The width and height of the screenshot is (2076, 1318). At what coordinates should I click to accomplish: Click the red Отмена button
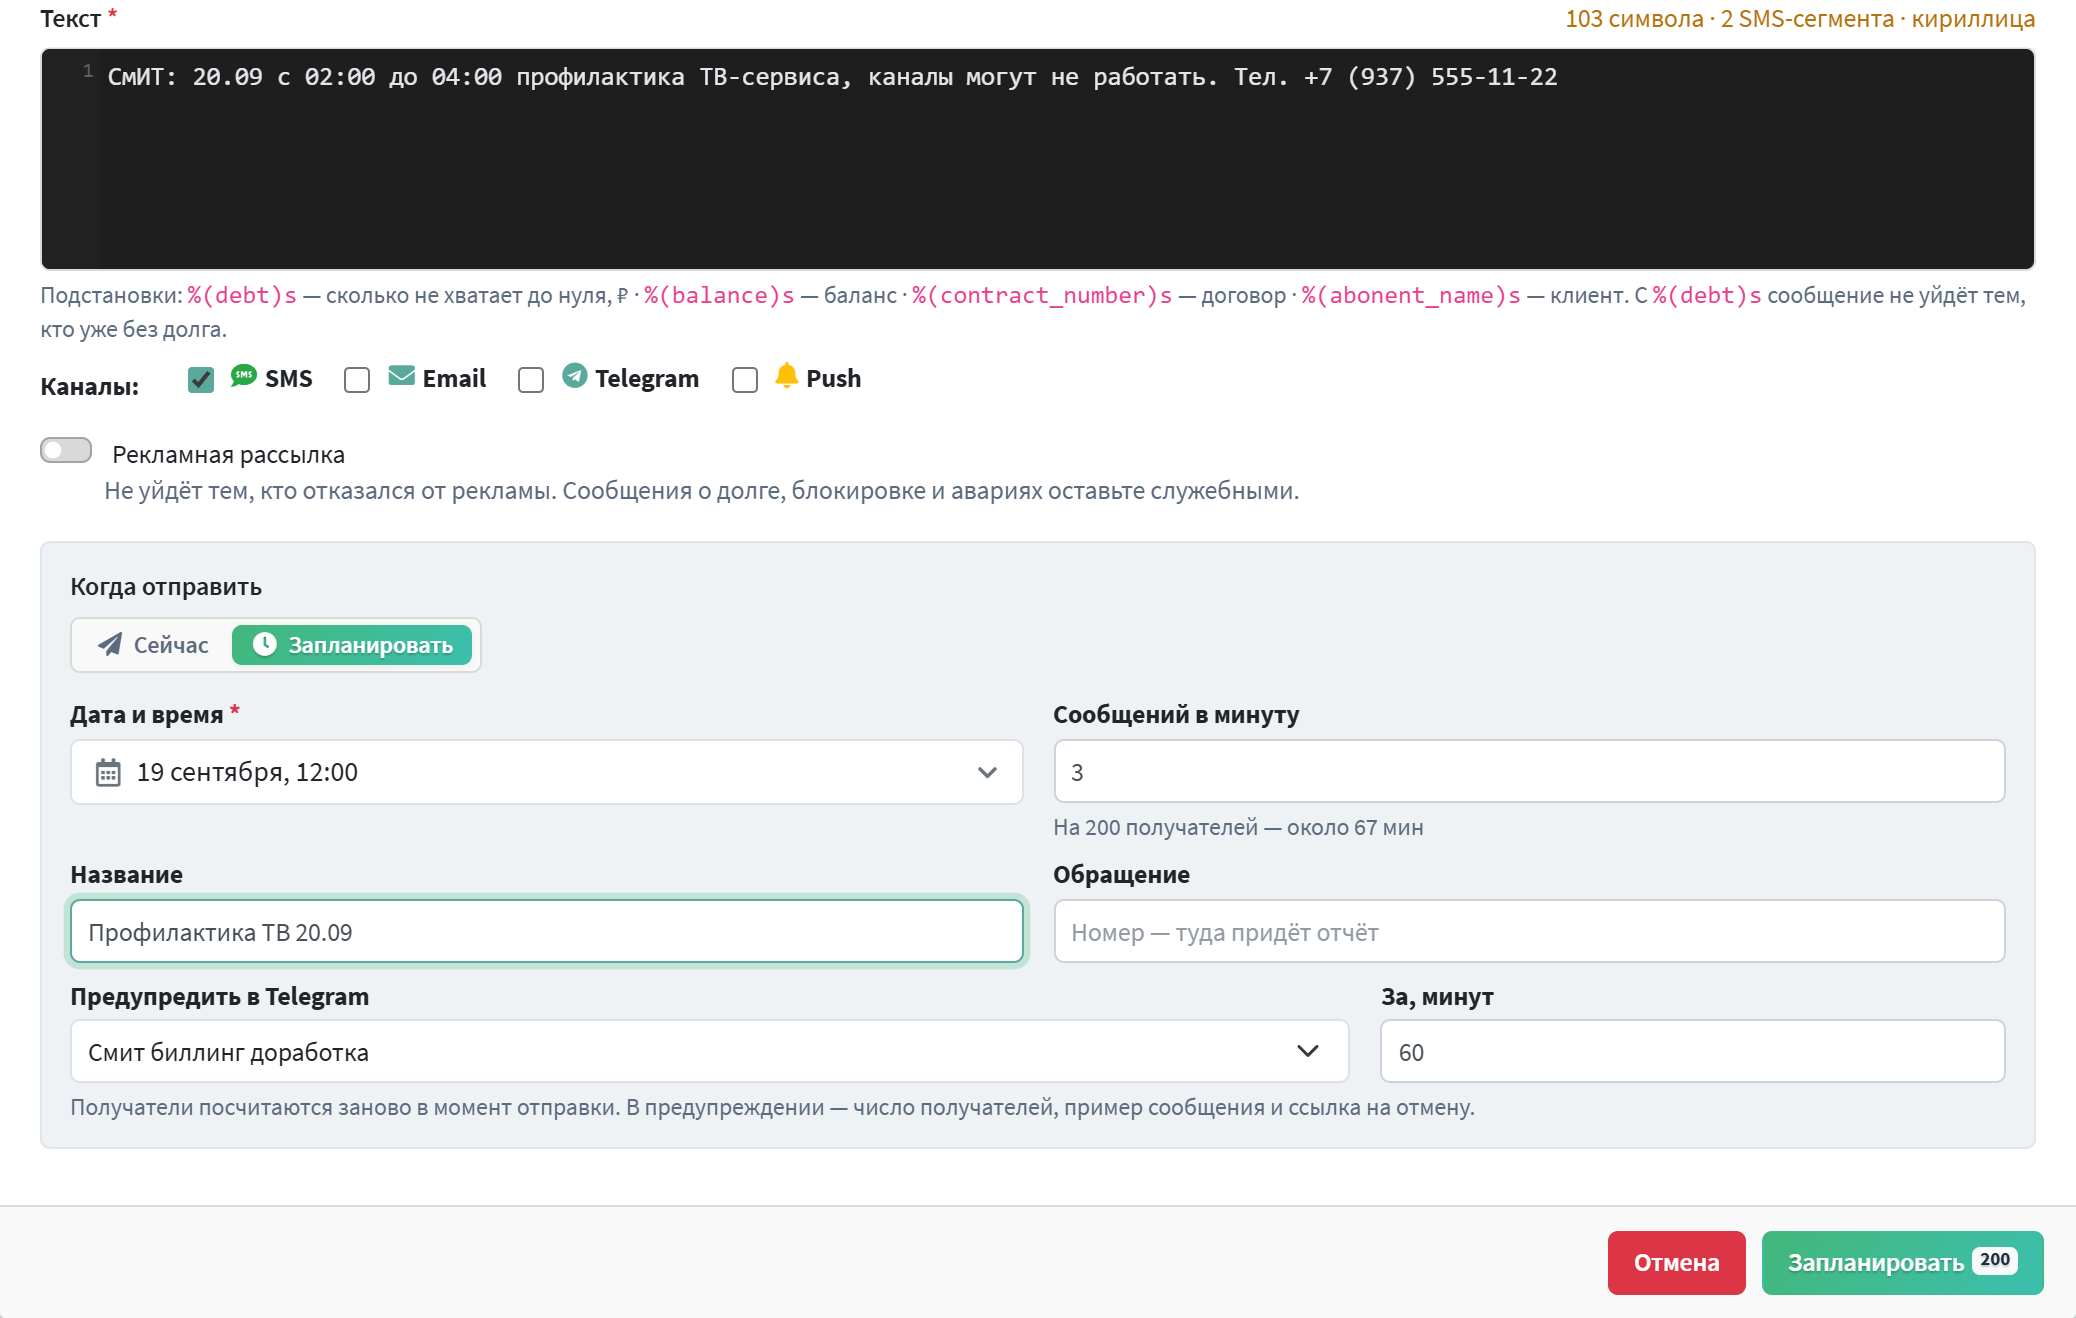tap(1676, 1263)
